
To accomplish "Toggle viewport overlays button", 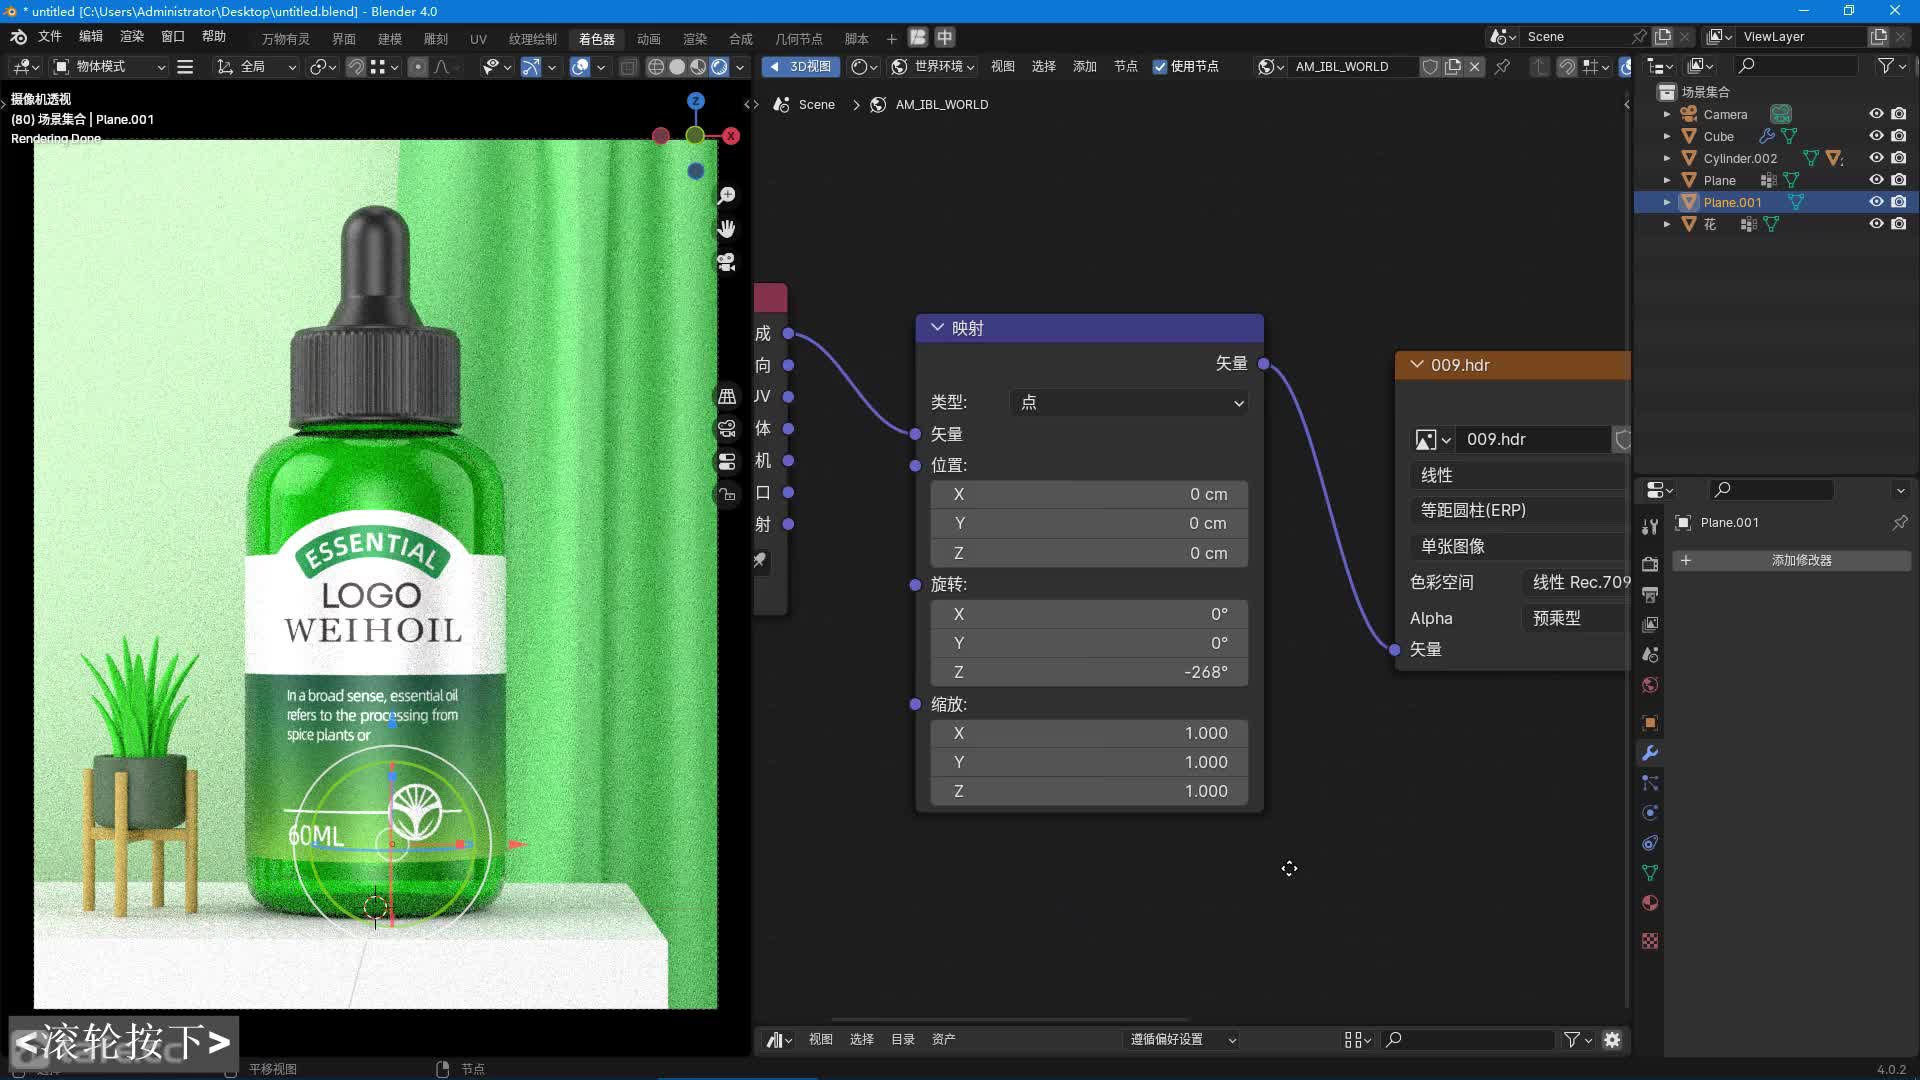I will point(579,66).
